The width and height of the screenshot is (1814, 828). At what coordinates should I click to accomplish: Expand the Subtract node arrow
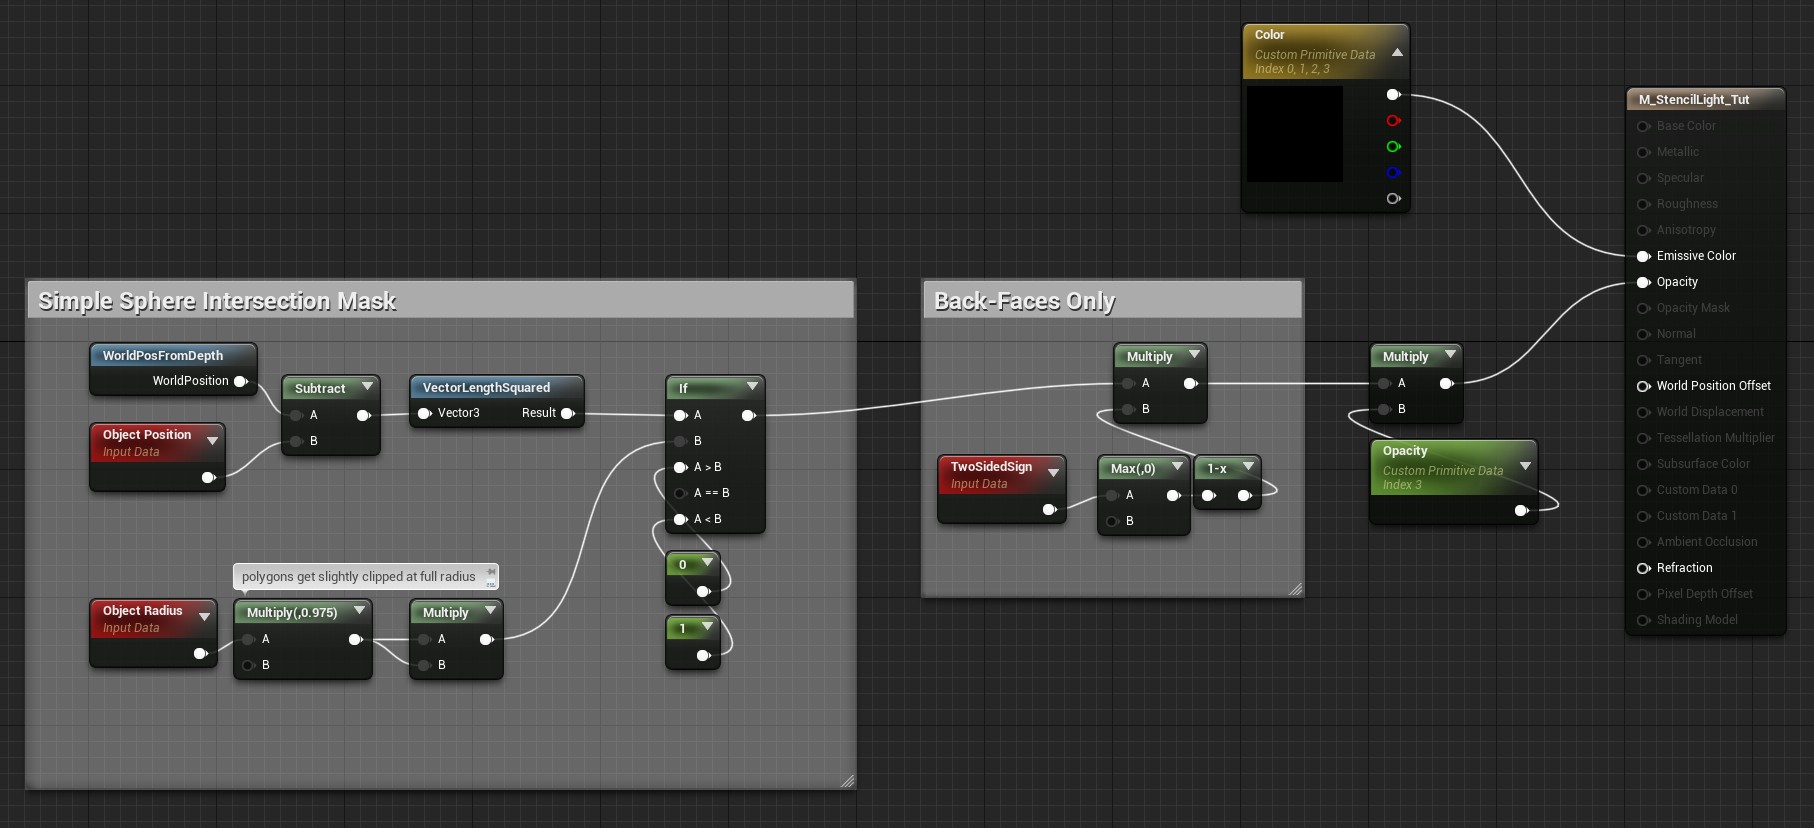(x=367, y=387)
